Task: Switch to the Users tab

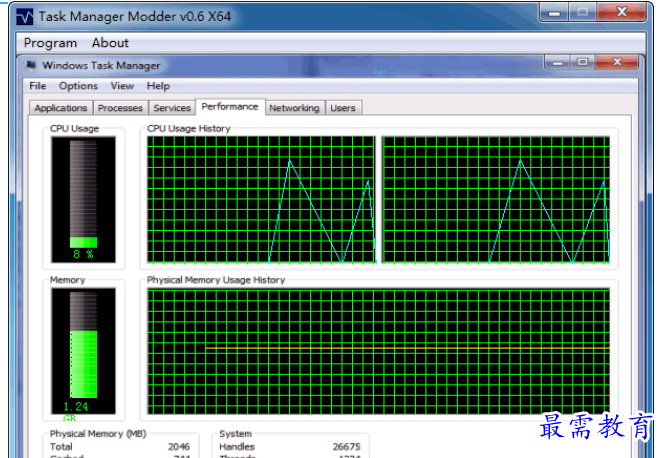Action: 343,108
